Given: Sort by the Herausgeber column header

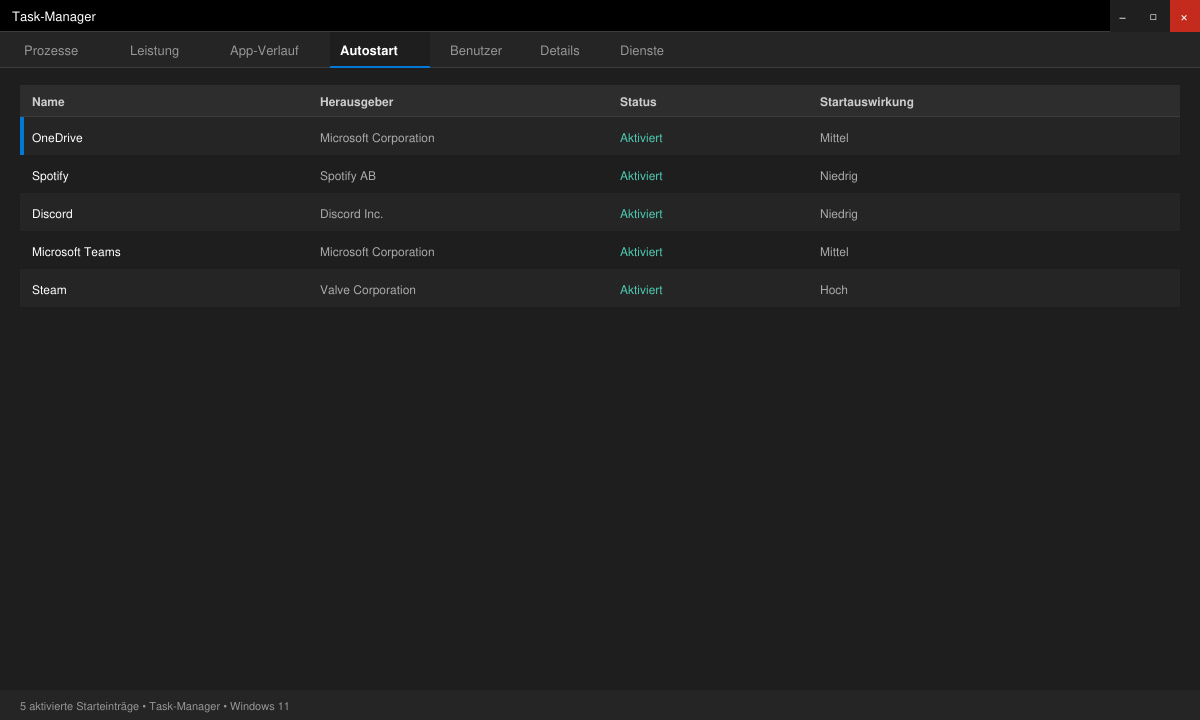Looking at the screenshot, I should [x=356, y=102].
